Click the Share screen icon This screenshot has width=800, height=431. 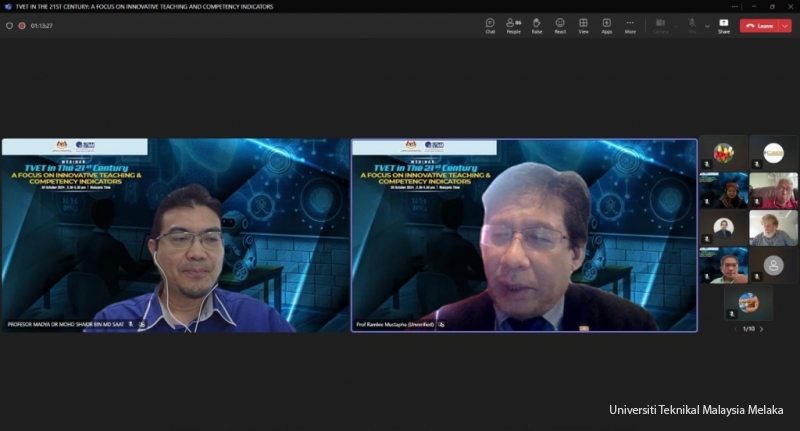[x=723, y=25]
